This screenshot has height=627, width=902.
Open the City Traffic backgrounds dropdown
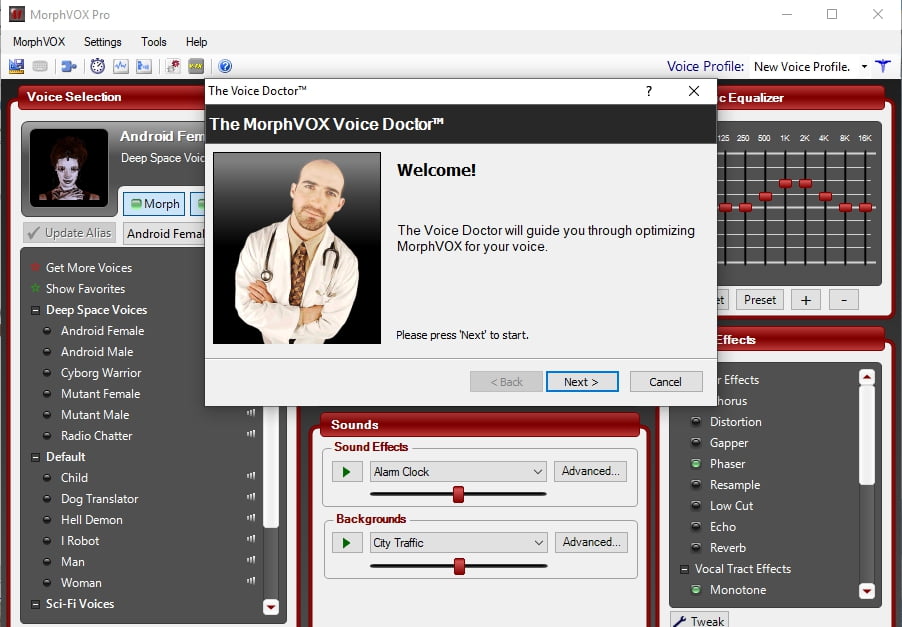tap(458, 542)
